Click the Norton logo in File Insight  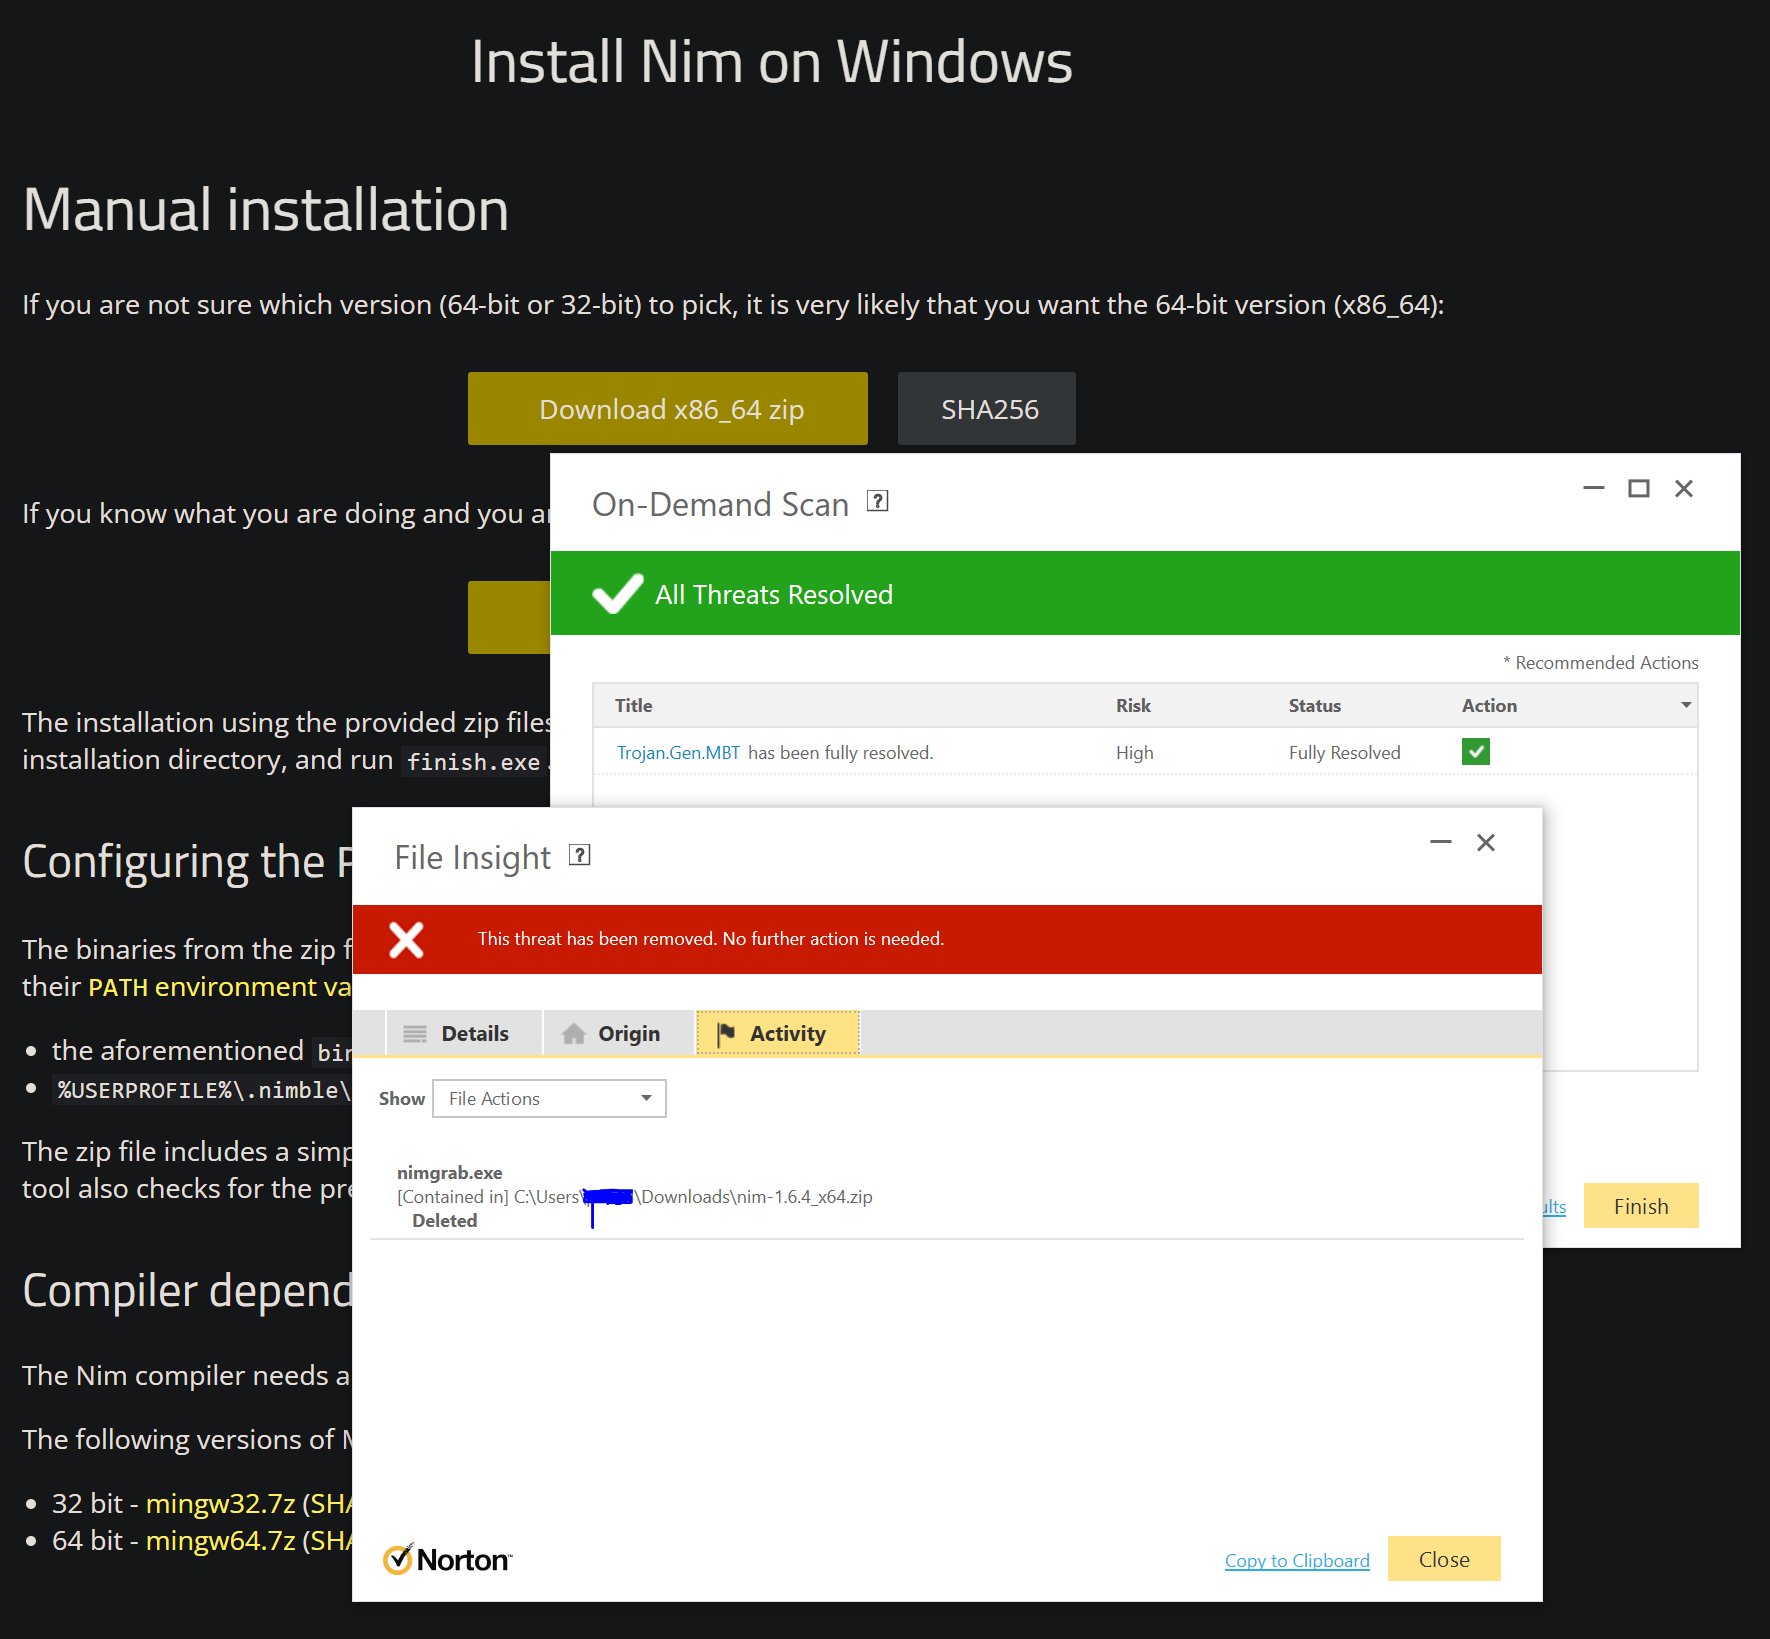point(447,1559)
